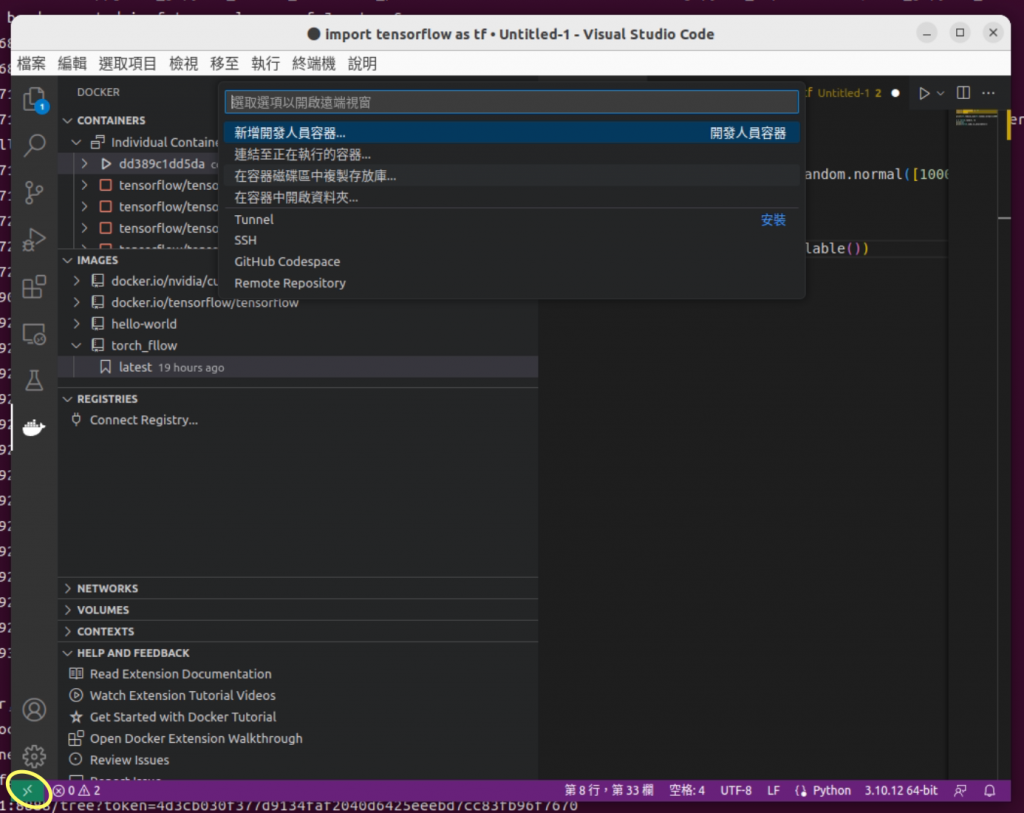Viewport: 1024px width, 813px height.
Task: Open the run button dropdown arrow
Action: point(940,93)
